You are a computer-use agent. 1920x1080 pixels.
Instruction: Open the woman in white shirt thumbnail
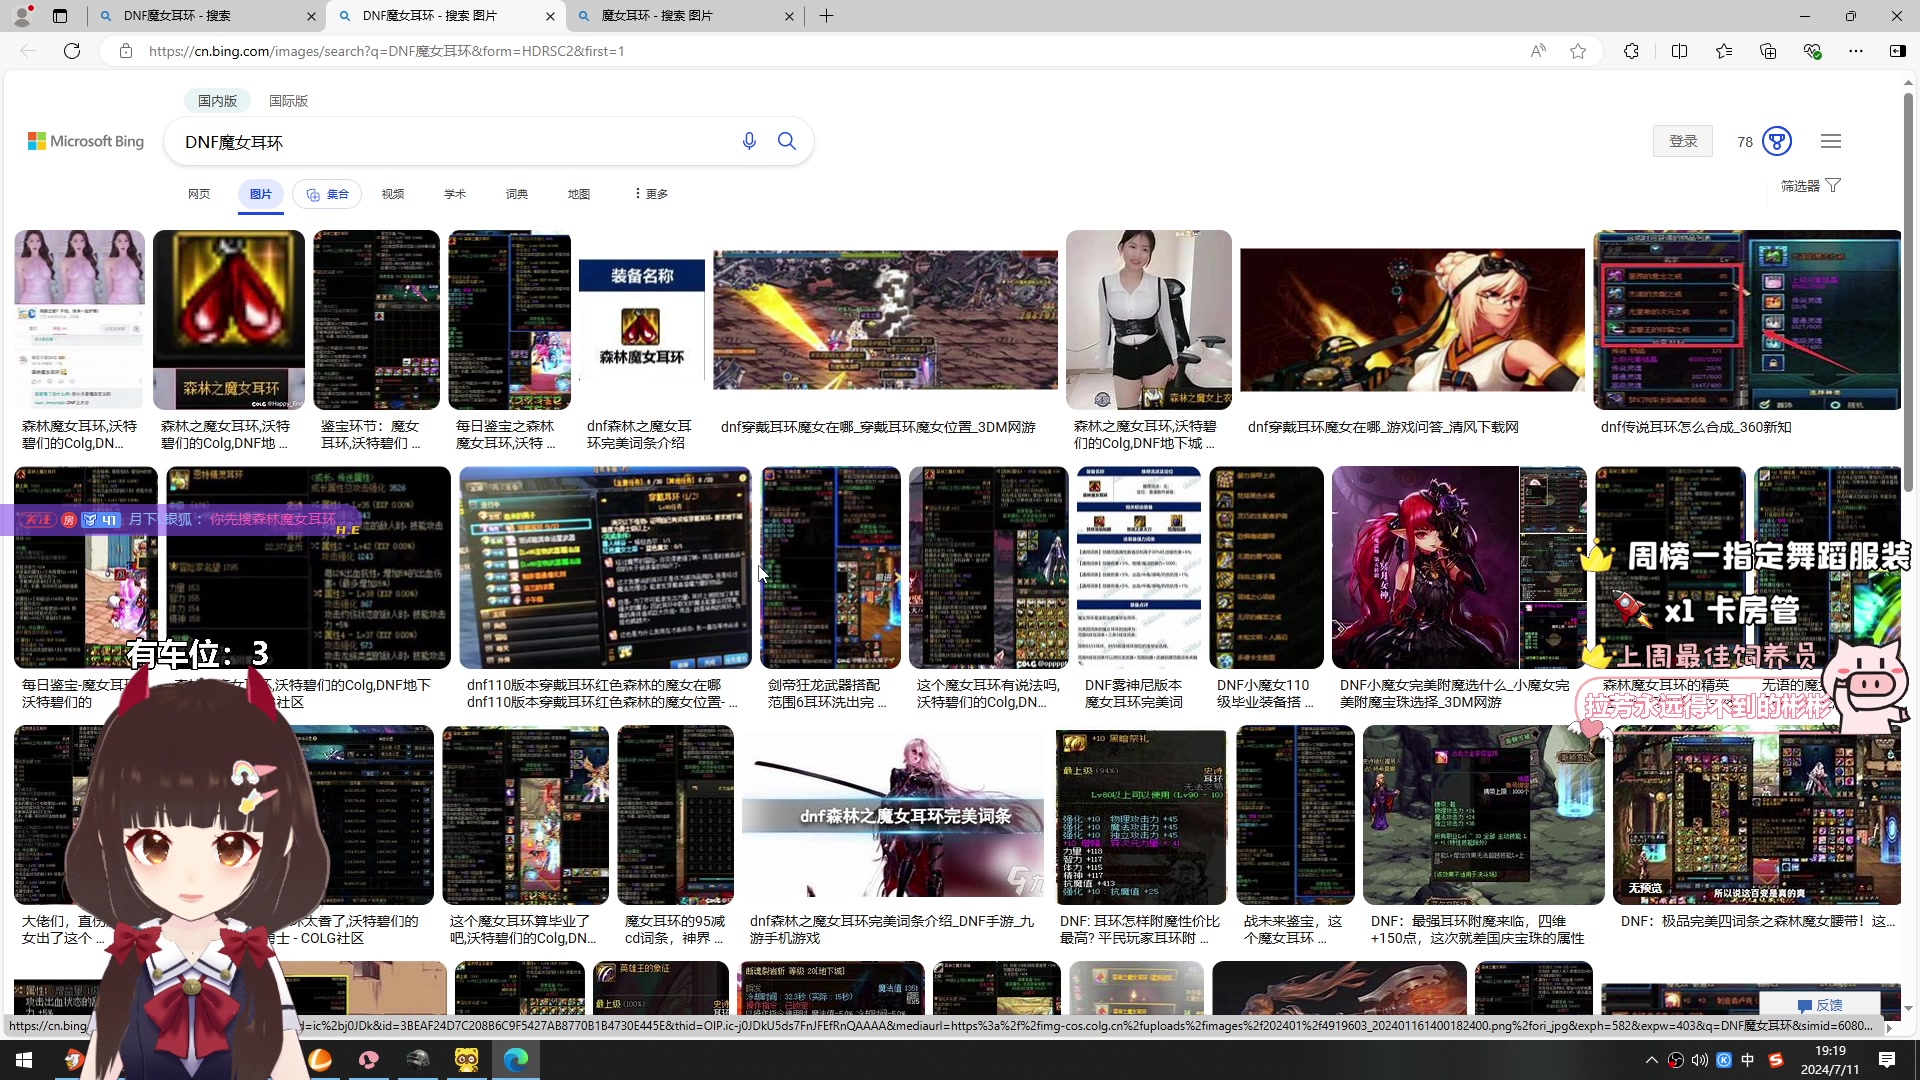[x=1148, y=320]
